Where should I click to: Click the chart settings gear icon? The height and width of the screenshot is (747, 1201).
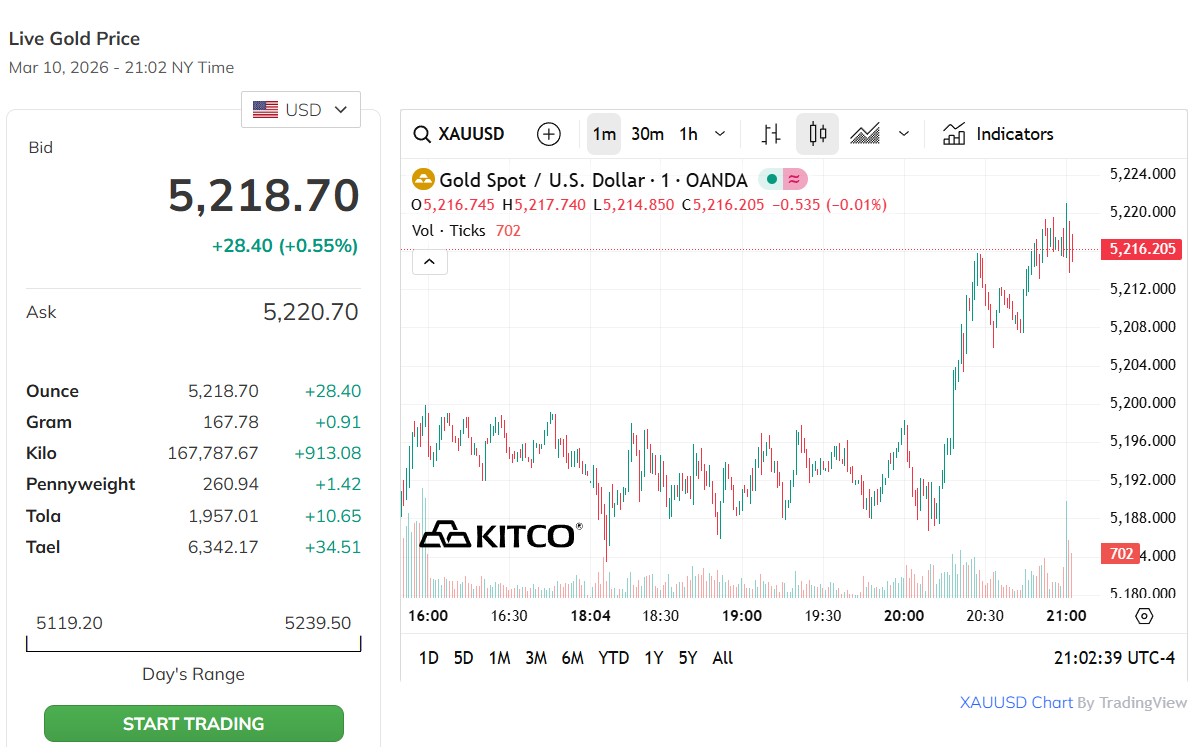tap(1145, 616)
